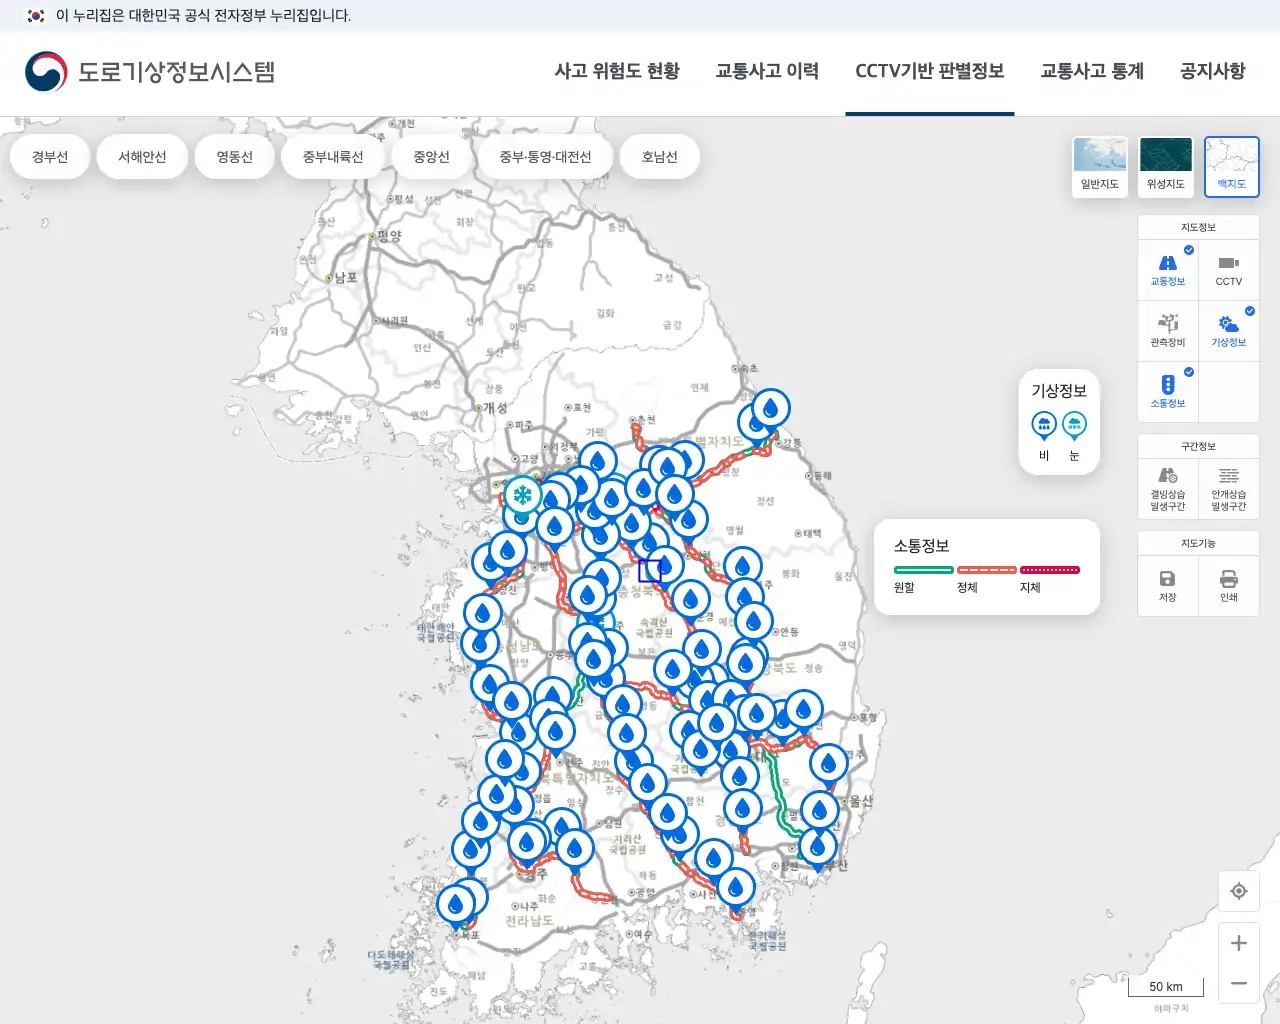
Task: Click the rain marker near 울산
Action: [x=819, y=810]
